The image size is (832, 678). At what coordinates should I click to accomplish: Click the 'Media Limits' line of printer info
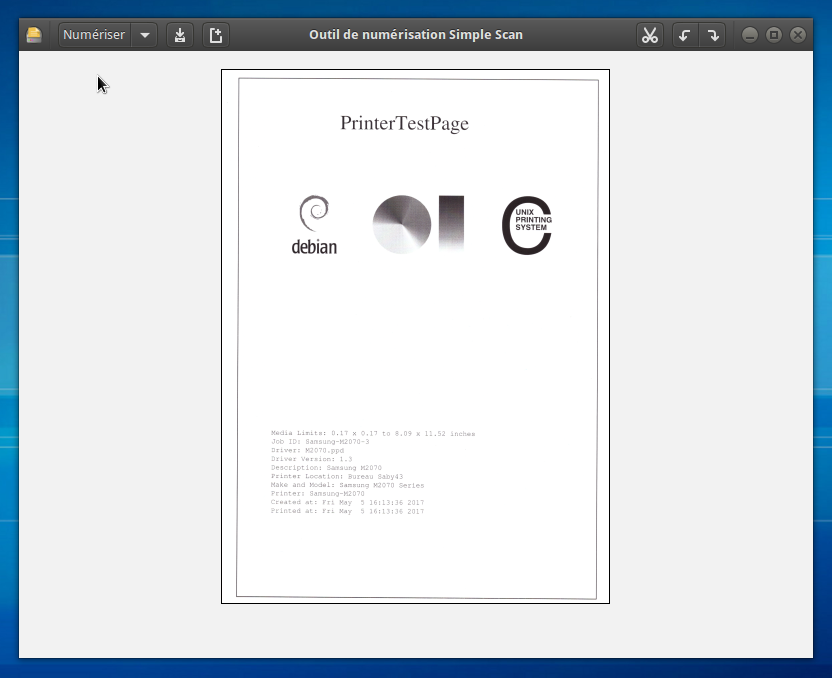pyautogui.click(x=372, y=434)
